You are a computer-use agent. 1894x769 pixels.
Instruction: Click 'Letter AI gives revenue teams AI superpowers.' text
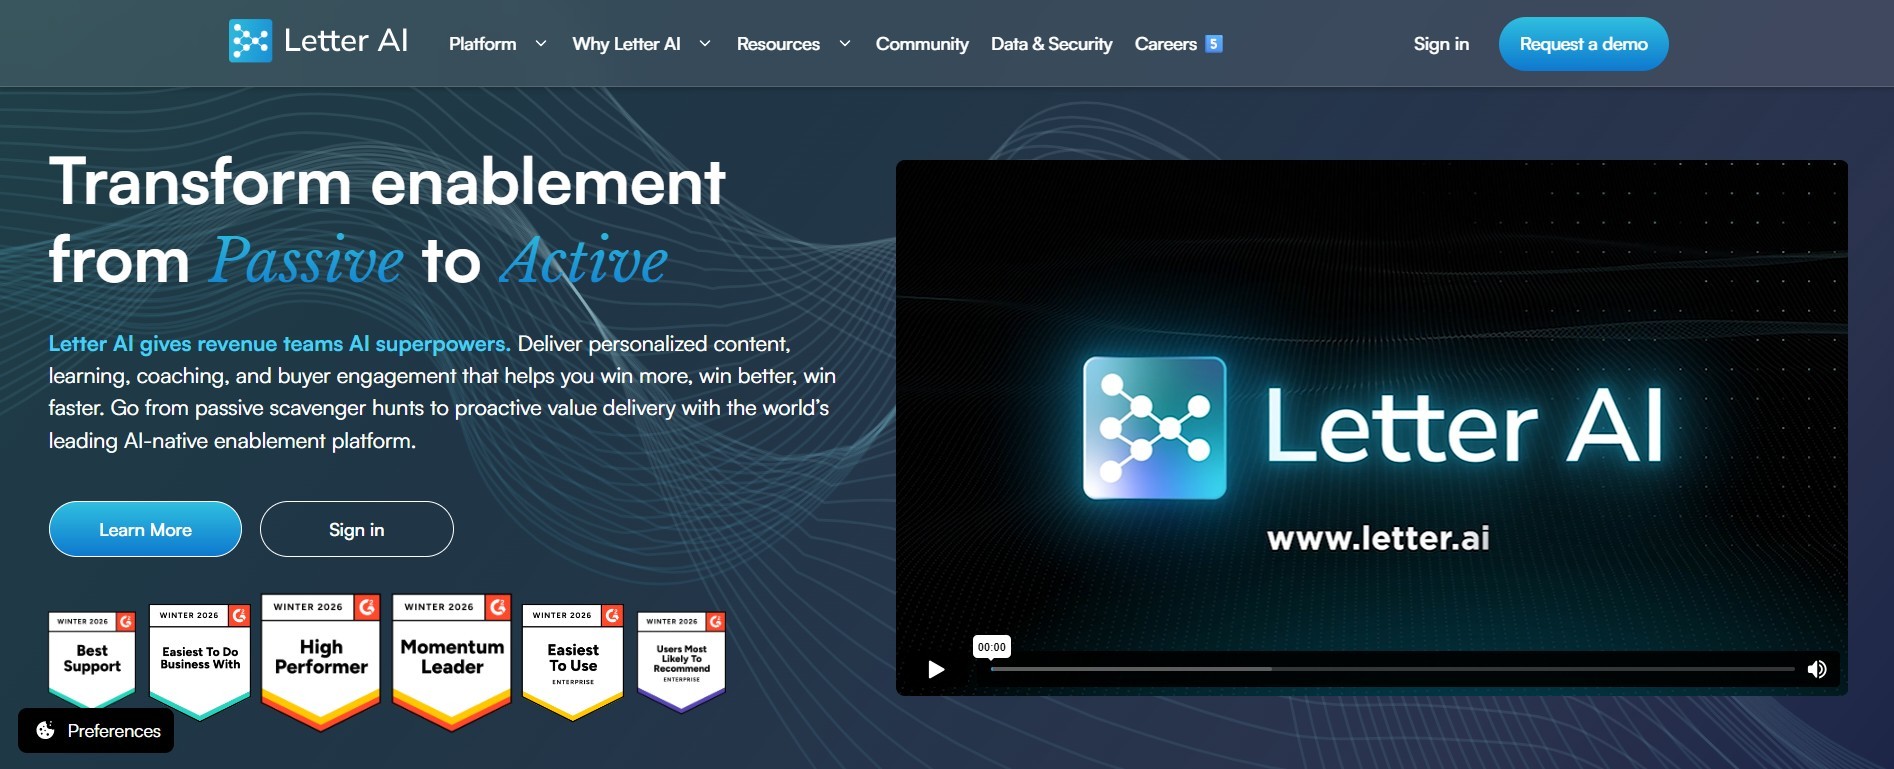coord(280,344)
